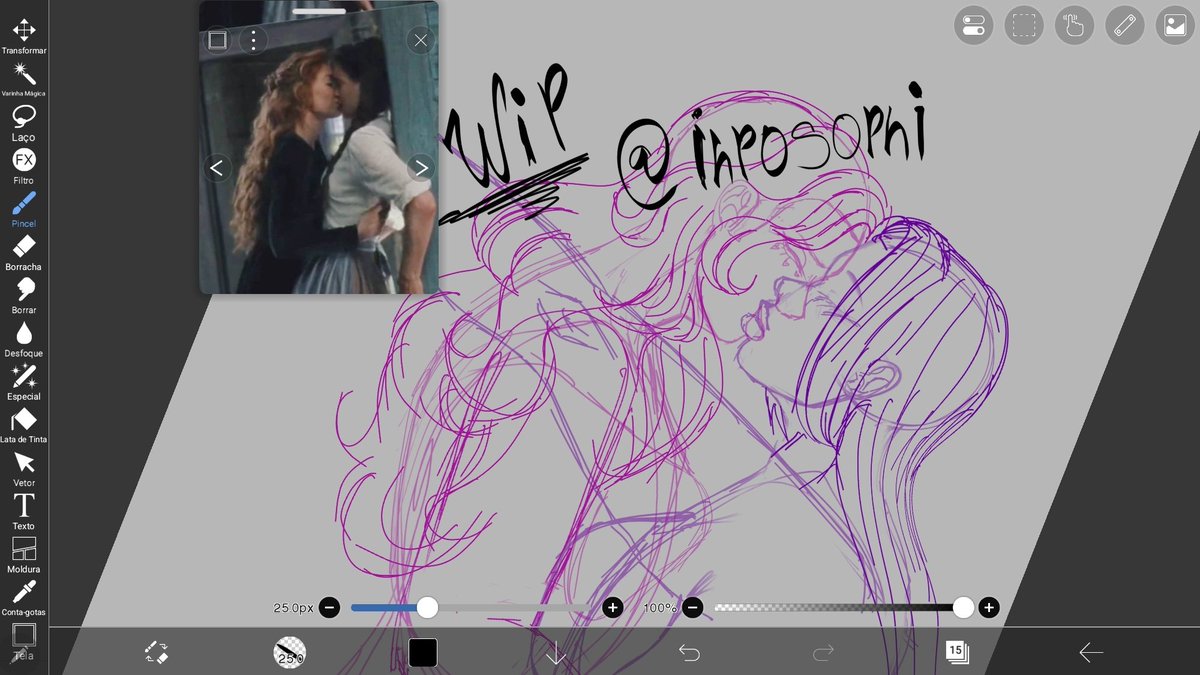Viewport: 1200px width, 675px height.
Task: Select the Tela canvas tool
Action: coord(24,641)
